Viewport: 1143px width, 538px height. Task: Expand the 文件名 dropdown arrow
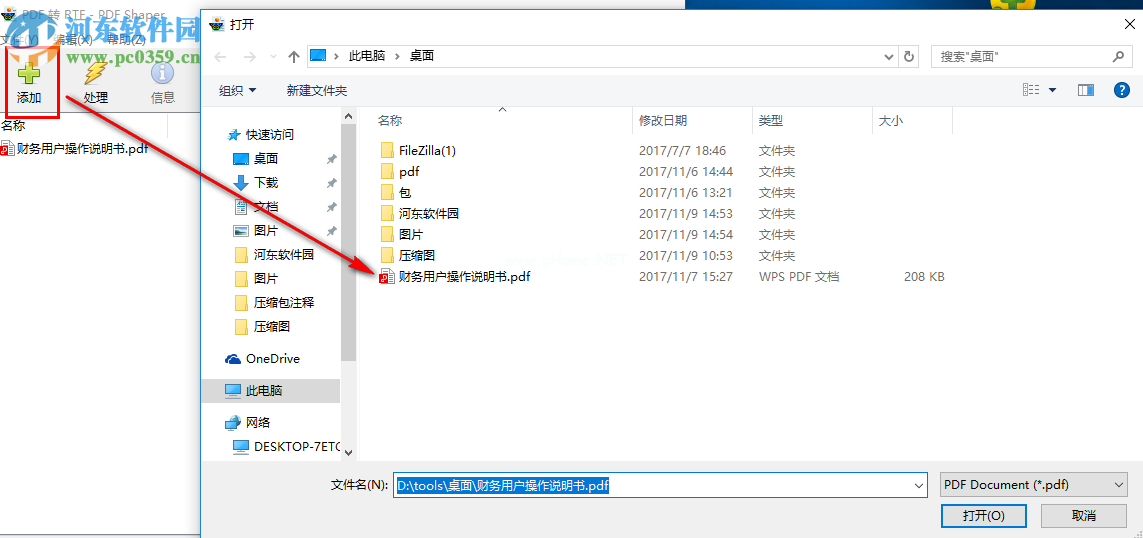point(920,486)
